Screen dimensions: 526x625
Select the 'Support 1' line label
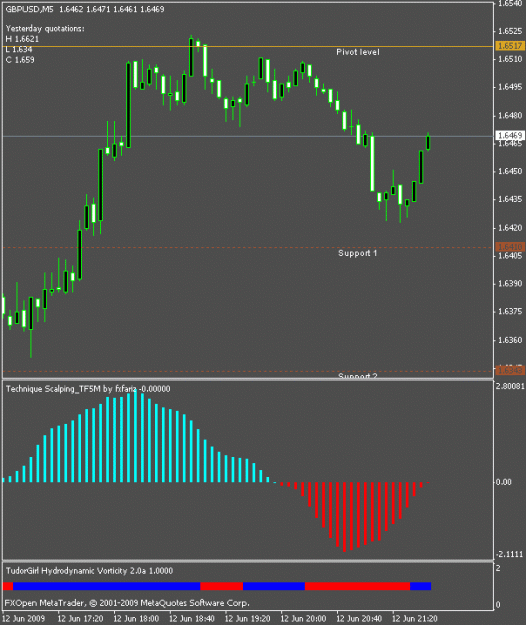pyautogui.click(x=357, y=253)
